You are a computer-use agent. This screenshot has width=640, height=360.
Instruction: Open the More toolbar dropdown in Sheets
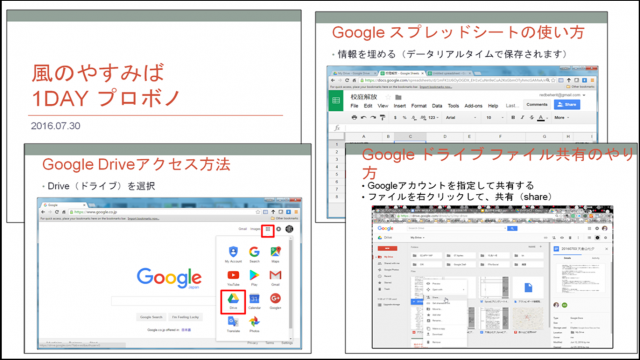tap(562, 118)
